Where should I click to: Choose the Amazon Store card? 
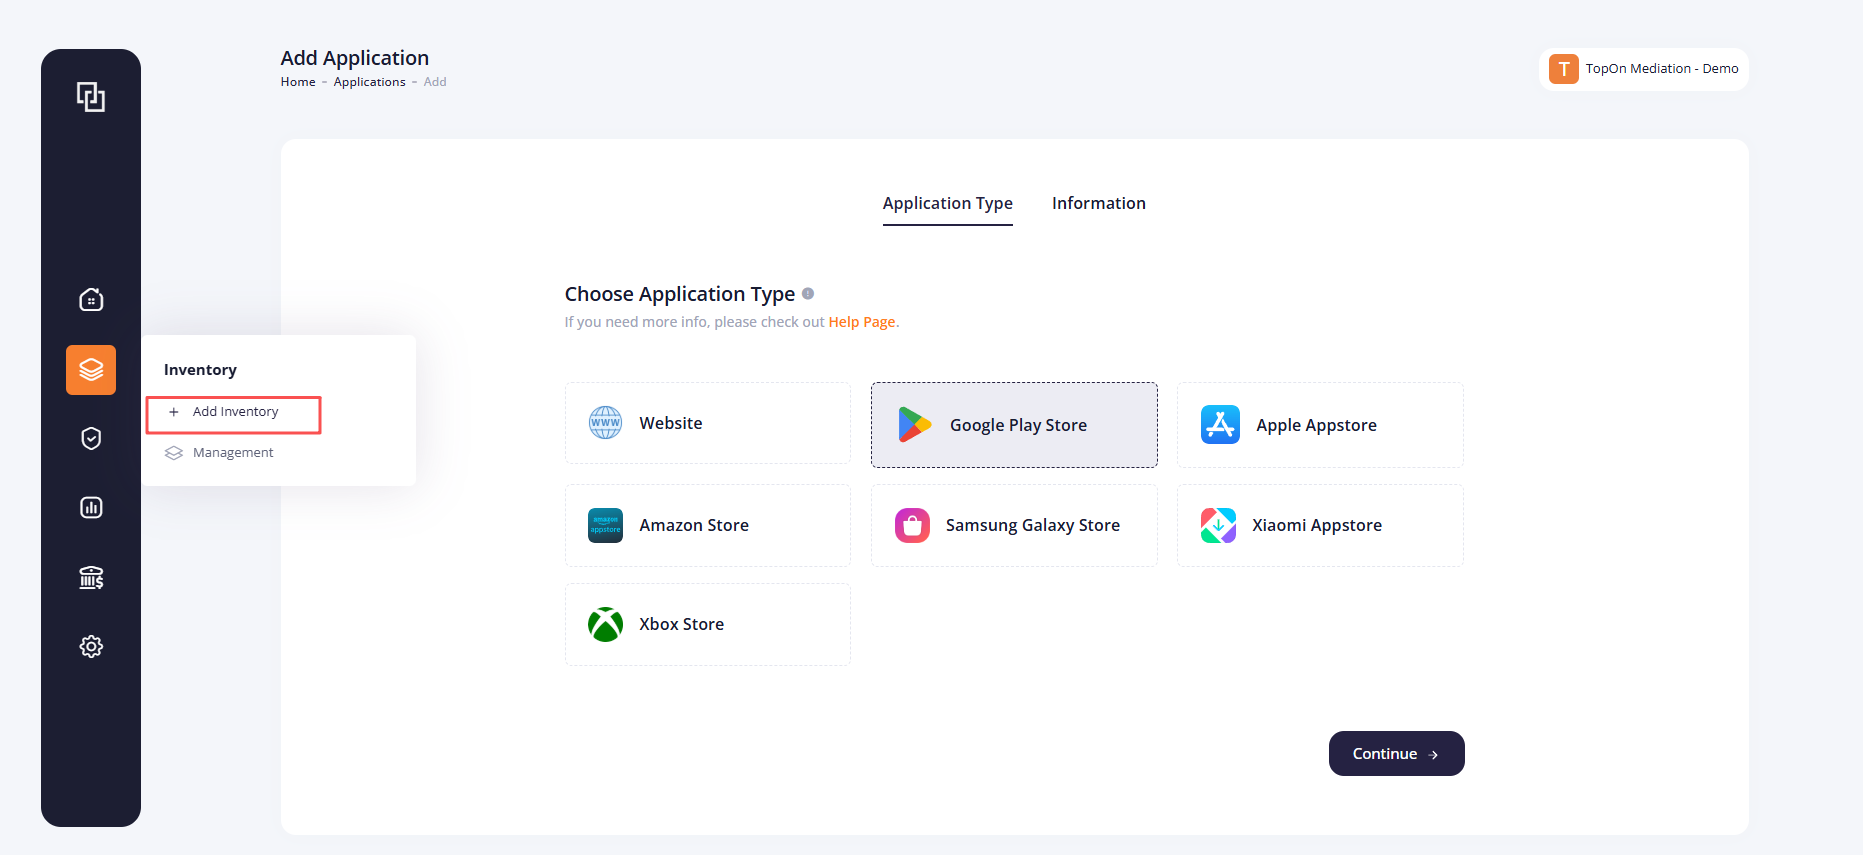[x=708, y=525]
